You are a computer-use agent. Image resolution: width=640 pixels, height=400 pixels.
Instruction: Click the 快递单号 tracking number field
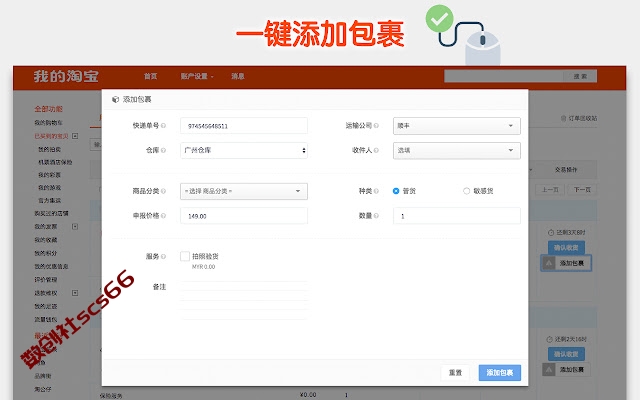click(244, 126)
